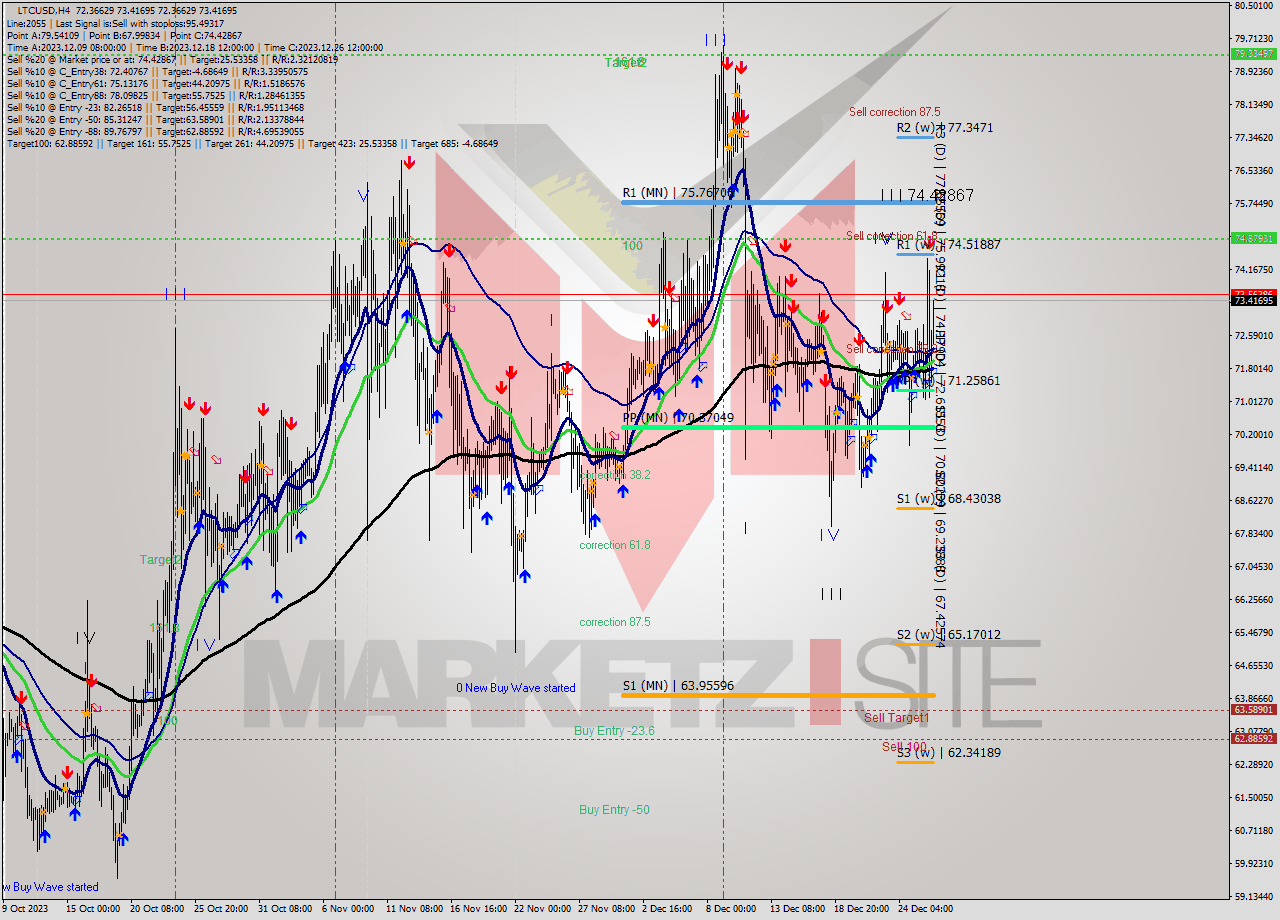Click the R1 (w) | 74.51887 label

(x=948, y=244)
